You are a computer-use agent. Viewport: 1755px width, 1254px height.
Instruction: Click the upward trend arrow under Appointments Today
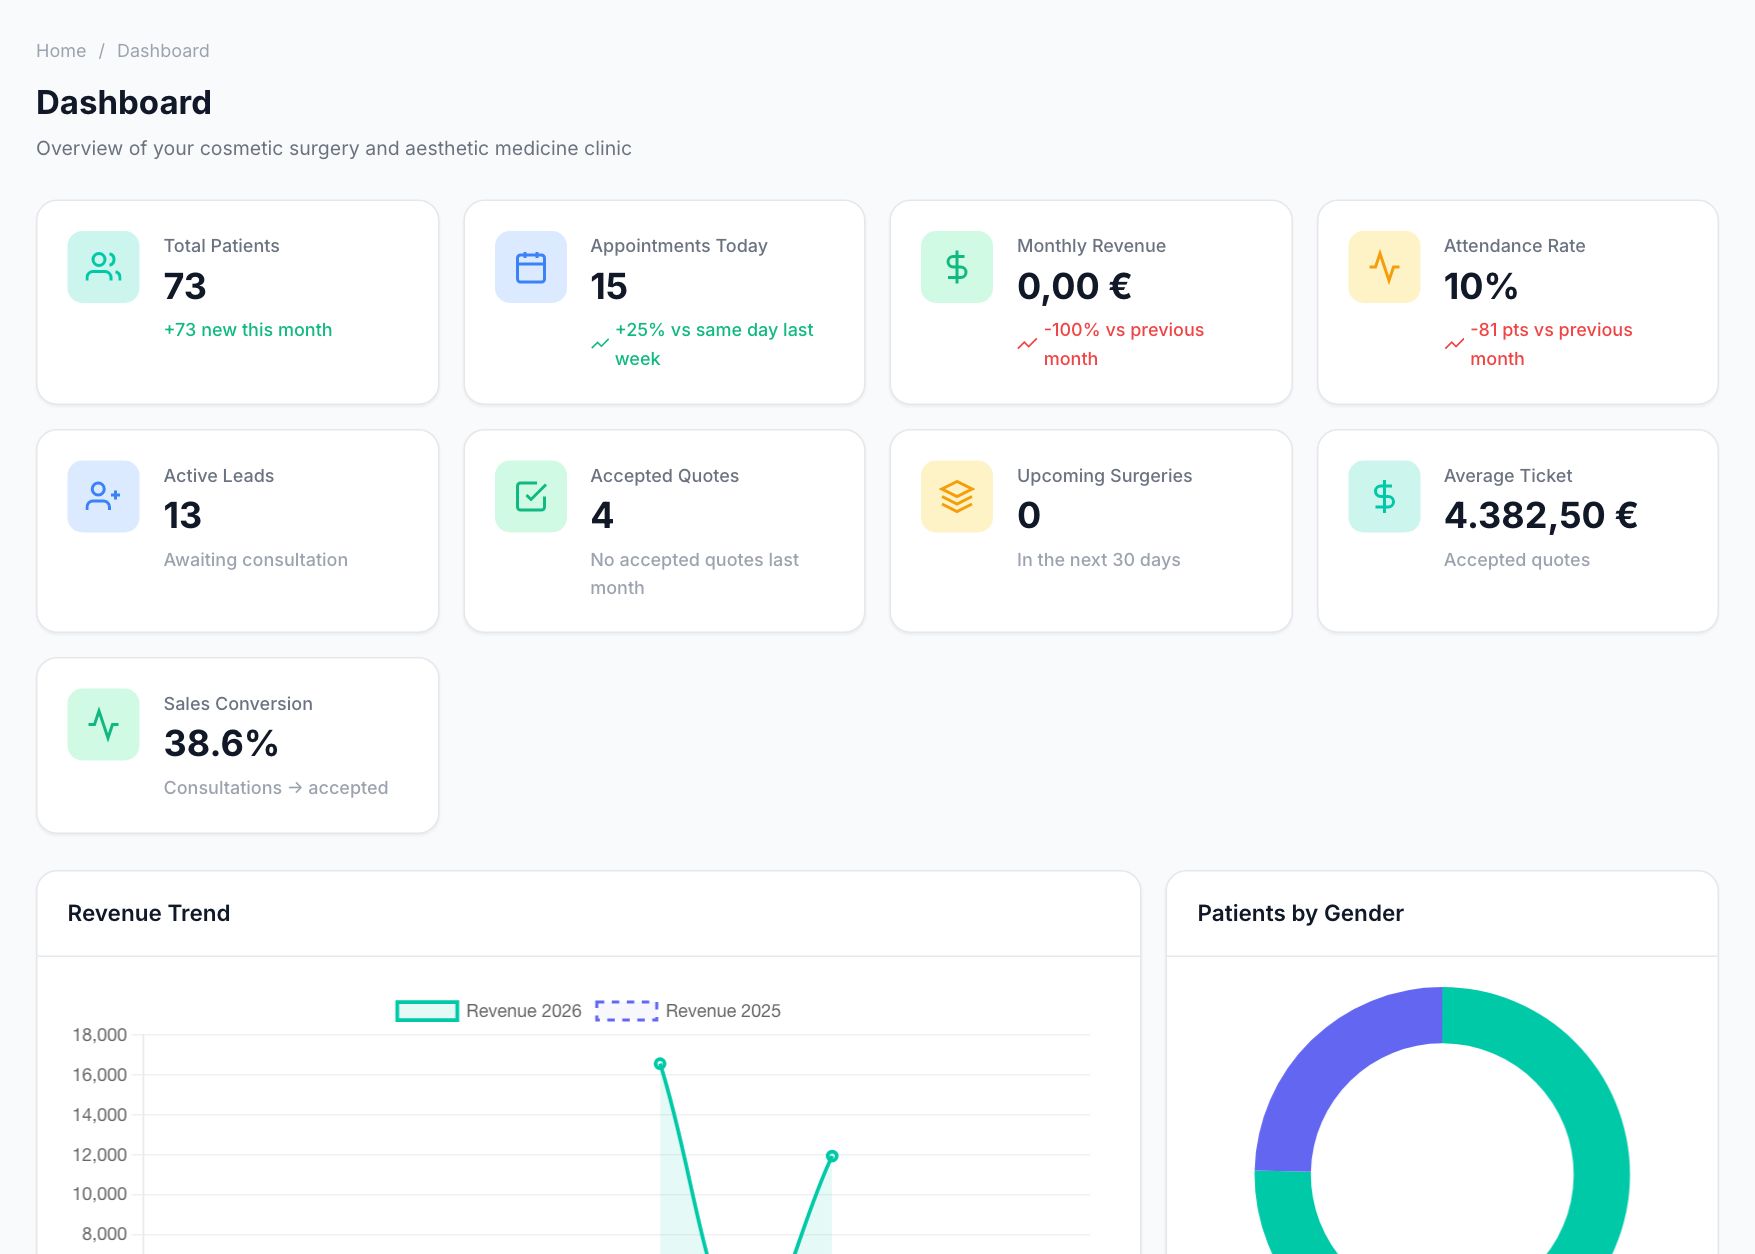(600, 344)
